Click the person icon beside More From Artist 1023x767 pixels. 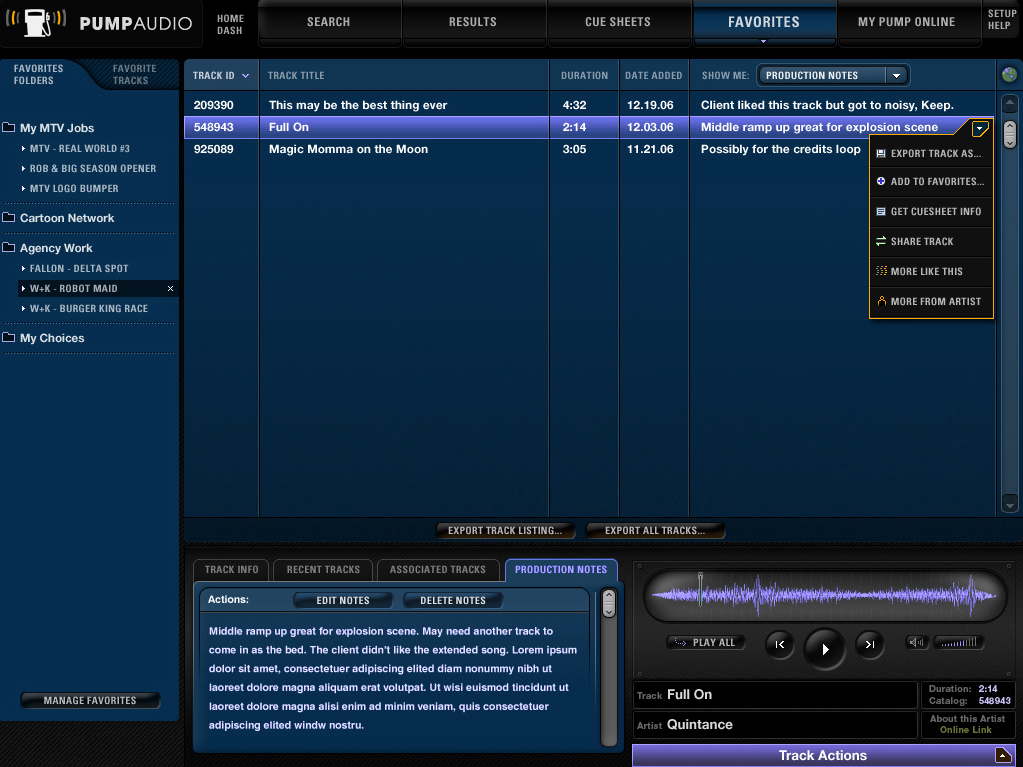(881, 301)
